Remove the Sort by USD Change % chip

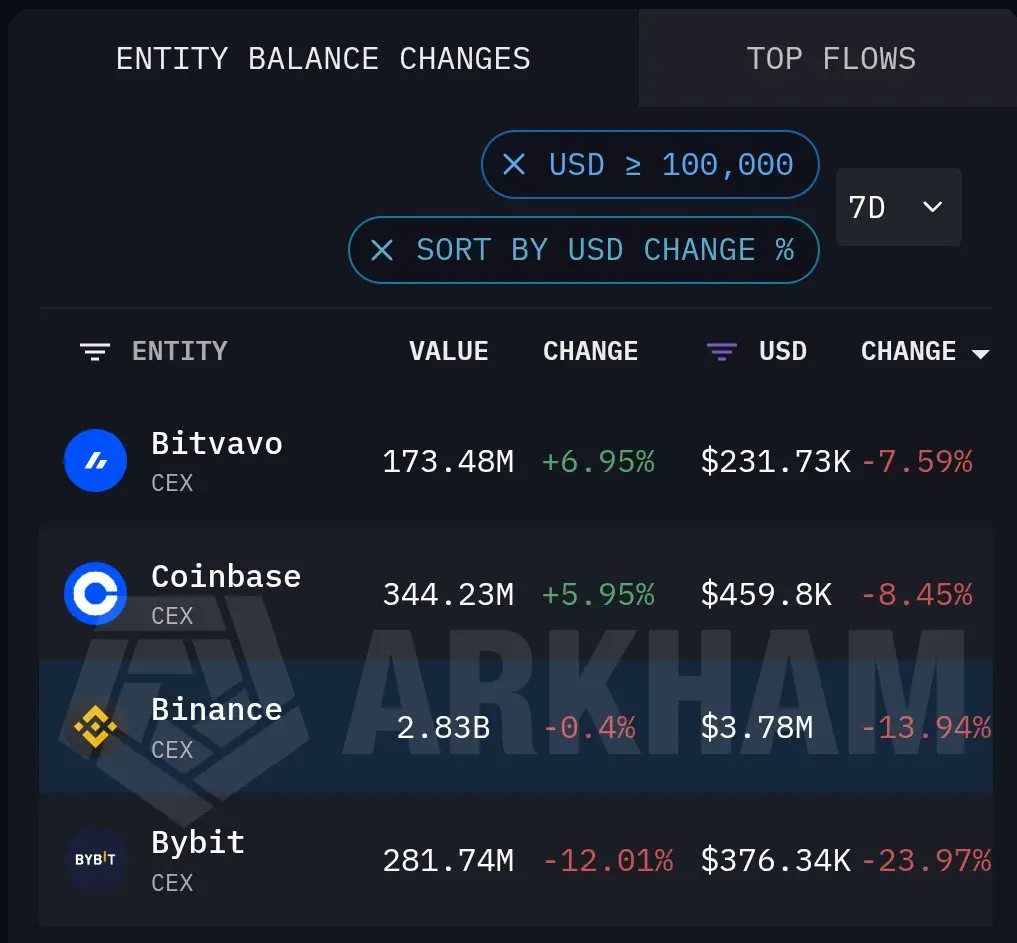pos(382,250)
